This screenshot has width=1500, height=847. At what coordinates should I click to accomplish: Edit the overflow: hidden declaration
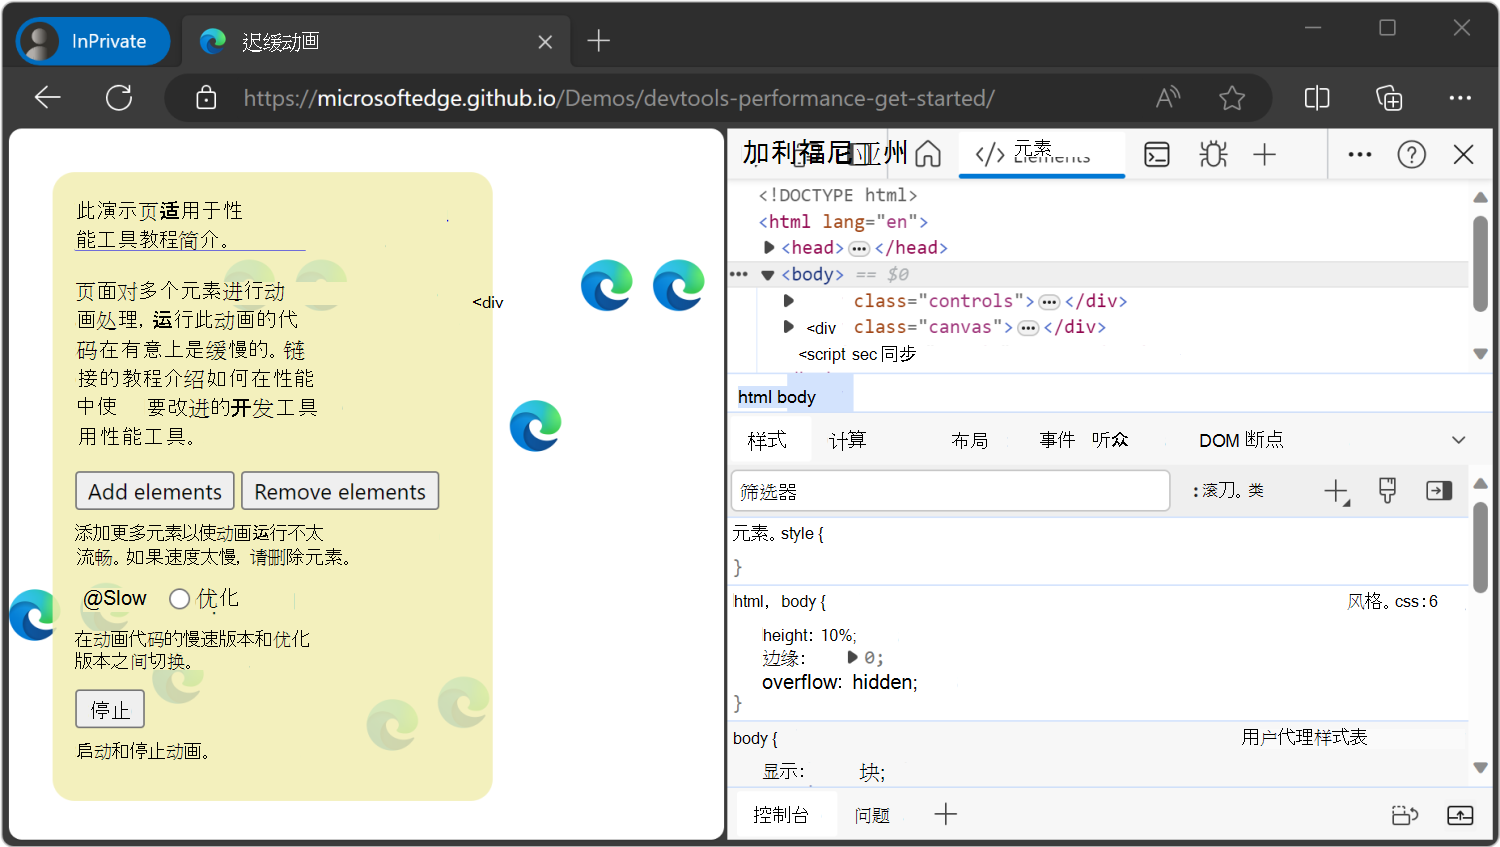(840, 682)
